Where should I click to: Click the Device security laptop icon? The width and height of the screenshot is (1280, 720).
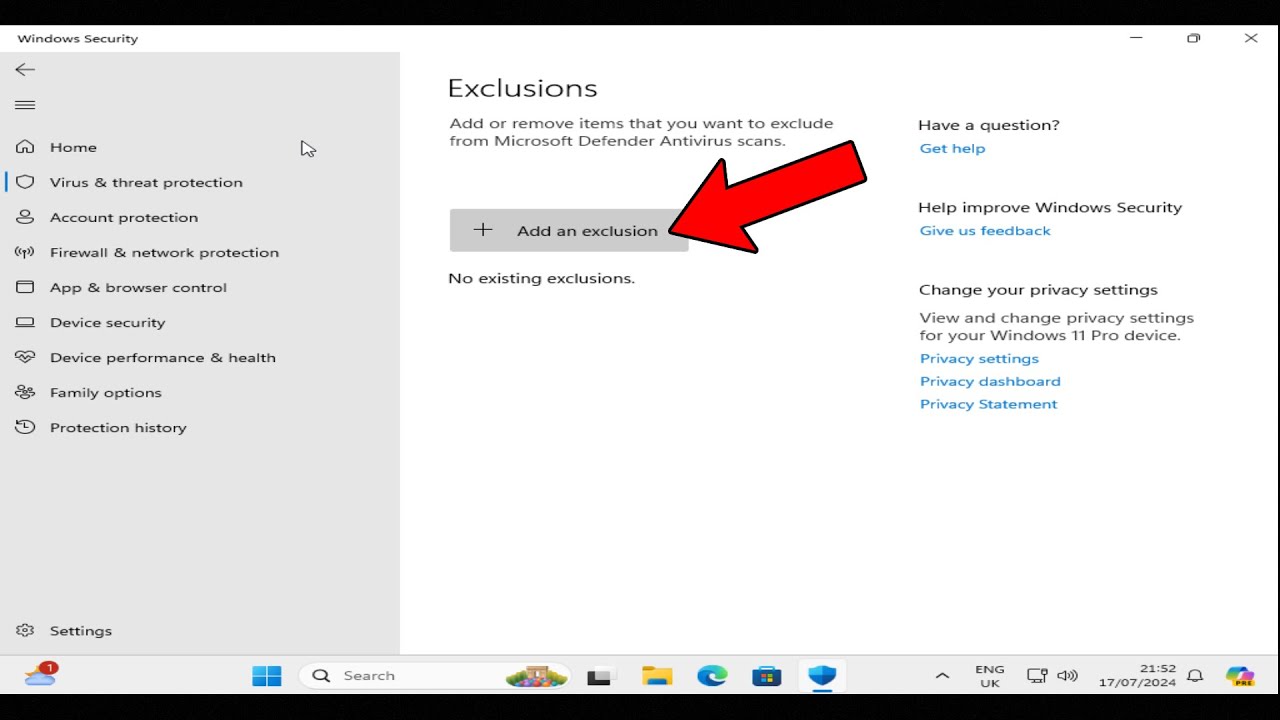click(25, 322)
